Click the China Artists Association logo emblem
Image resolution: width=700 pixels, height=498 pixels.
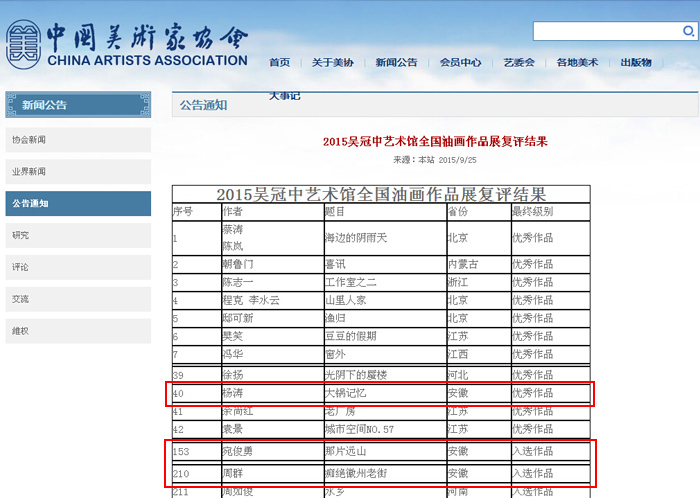click(23, 44)
